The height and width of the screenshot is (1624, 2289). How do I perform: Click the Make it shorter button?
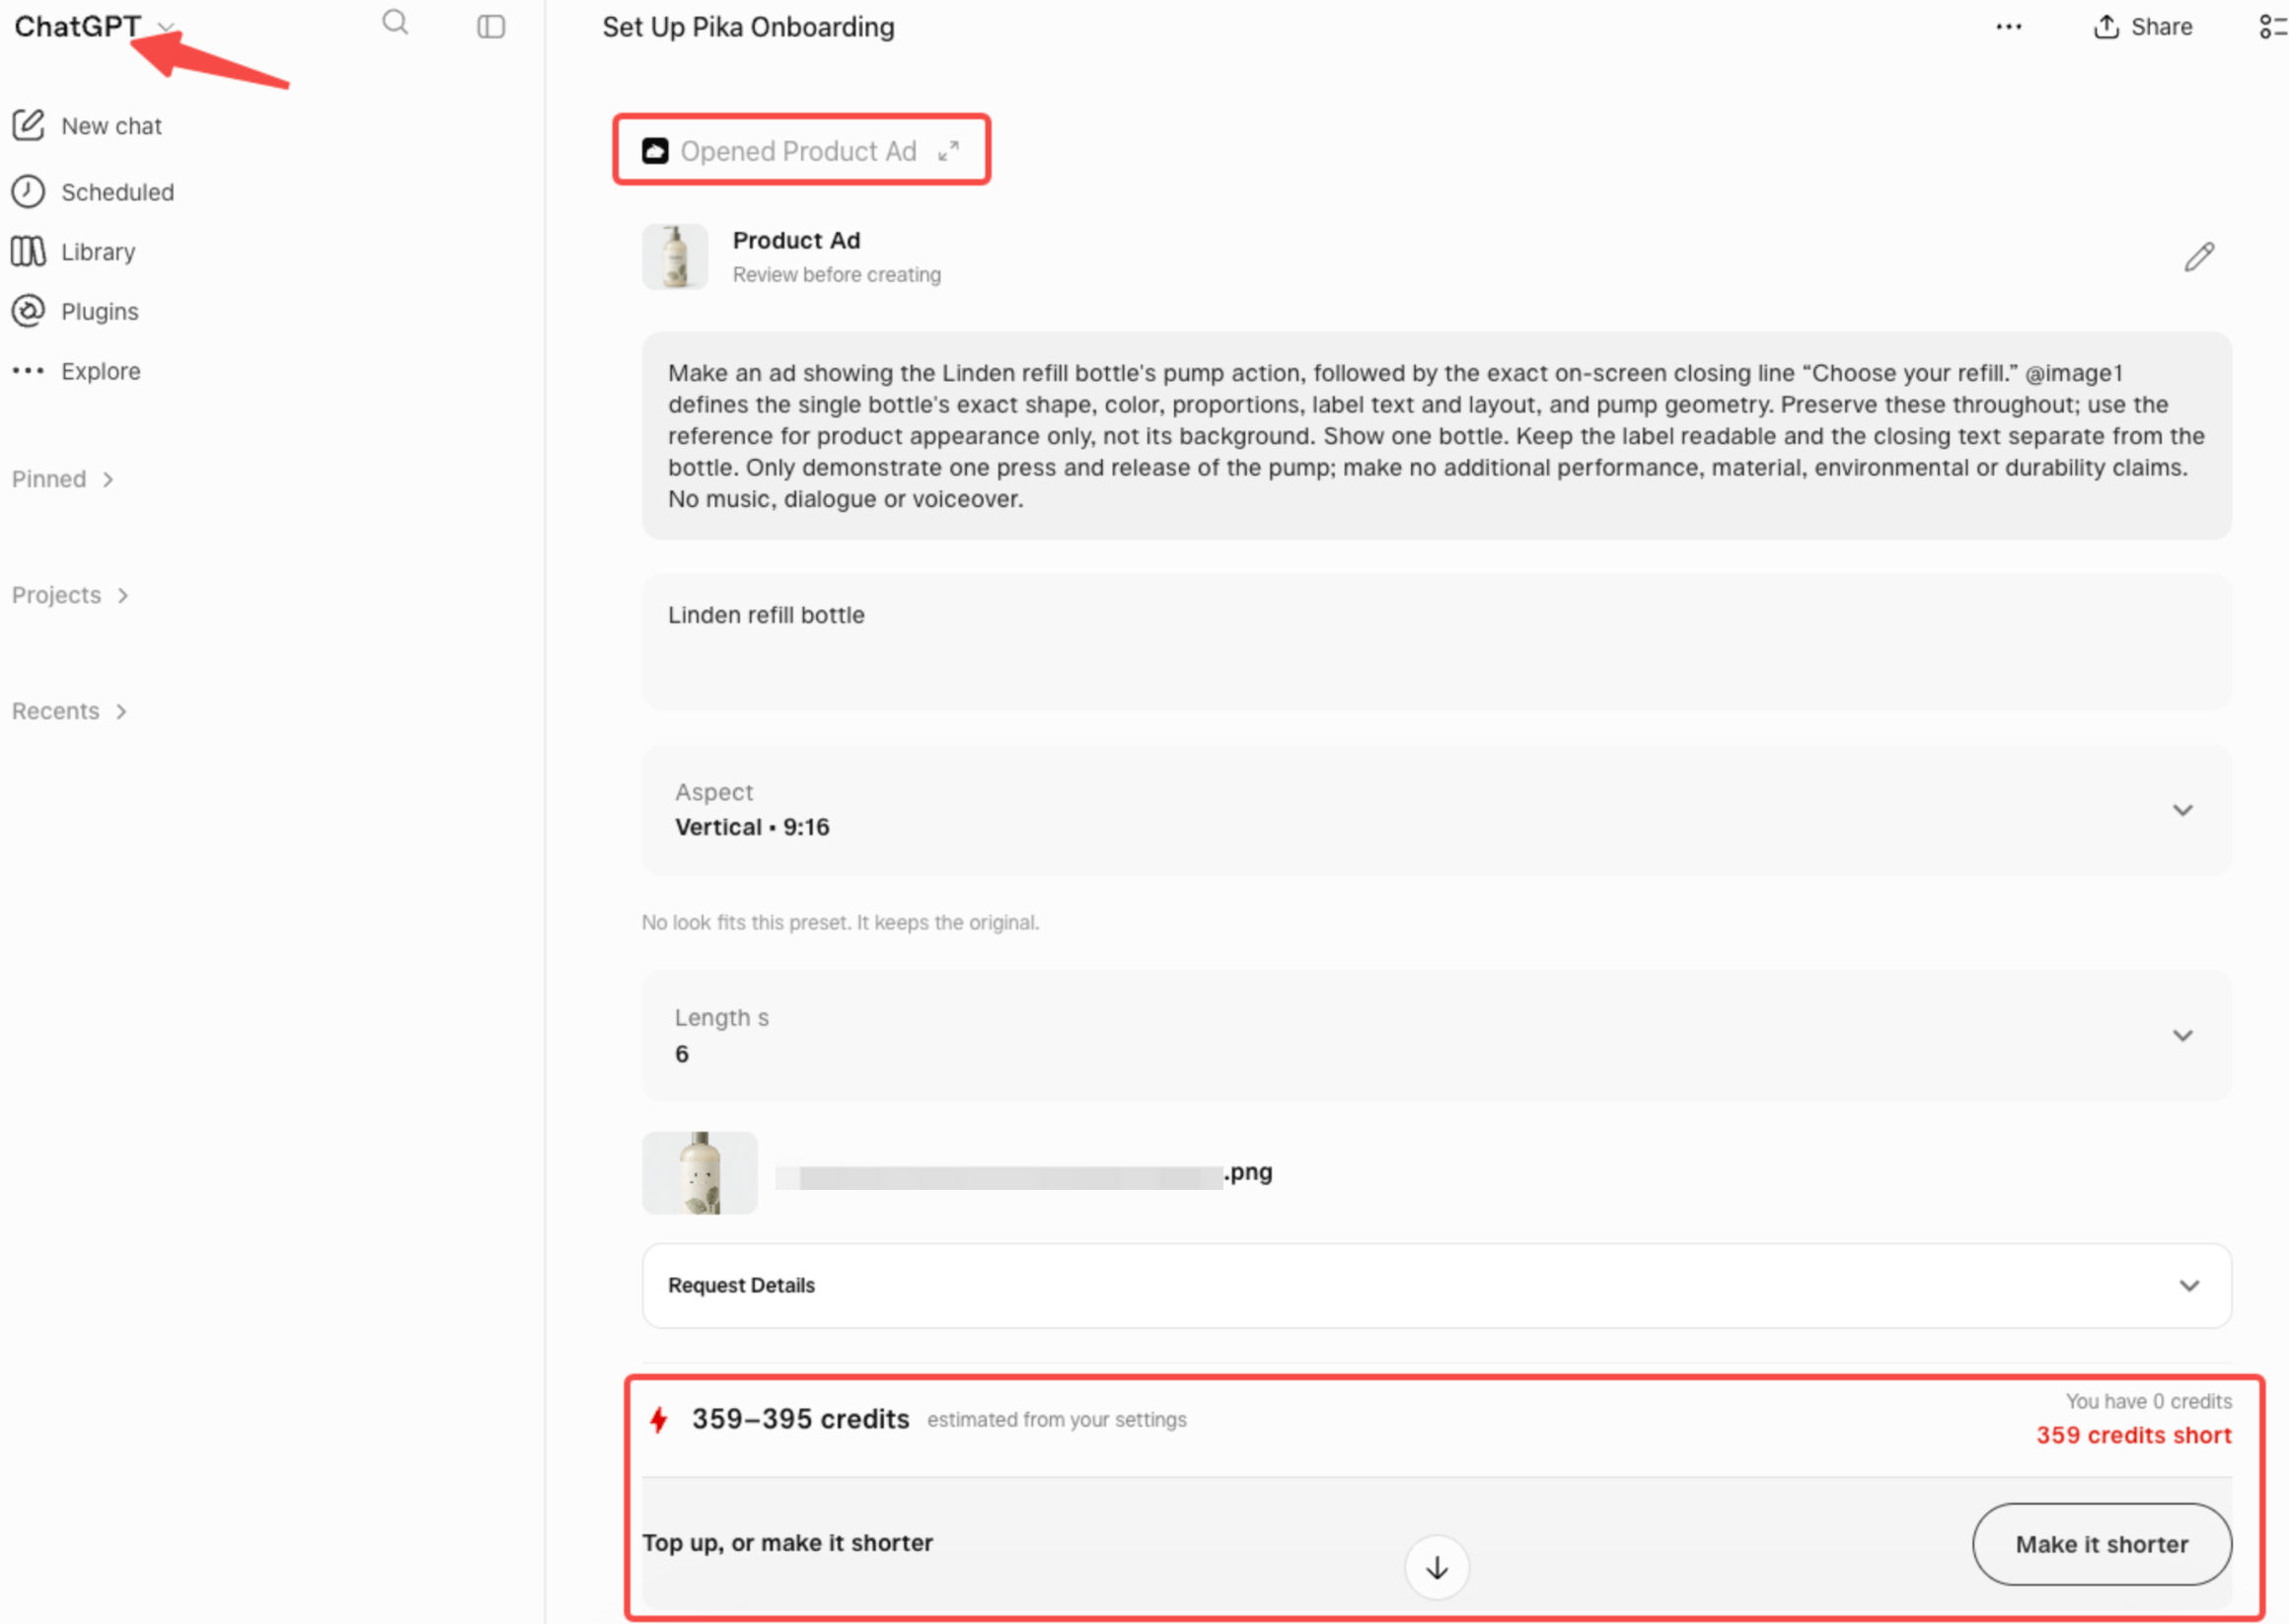(x=2101, y=1543)
